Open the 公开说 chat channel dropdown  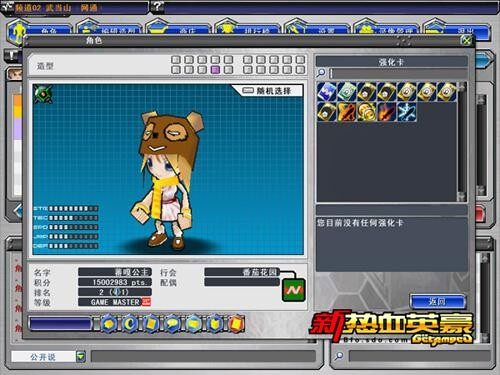81,357
